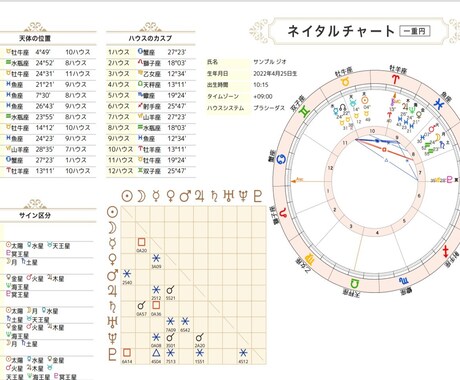Select the 1ハウス cusp row with 27°23'
Image resolution: width=460 pixels, height=380 pixels.
pyautogui.click(x=151, y=52)
